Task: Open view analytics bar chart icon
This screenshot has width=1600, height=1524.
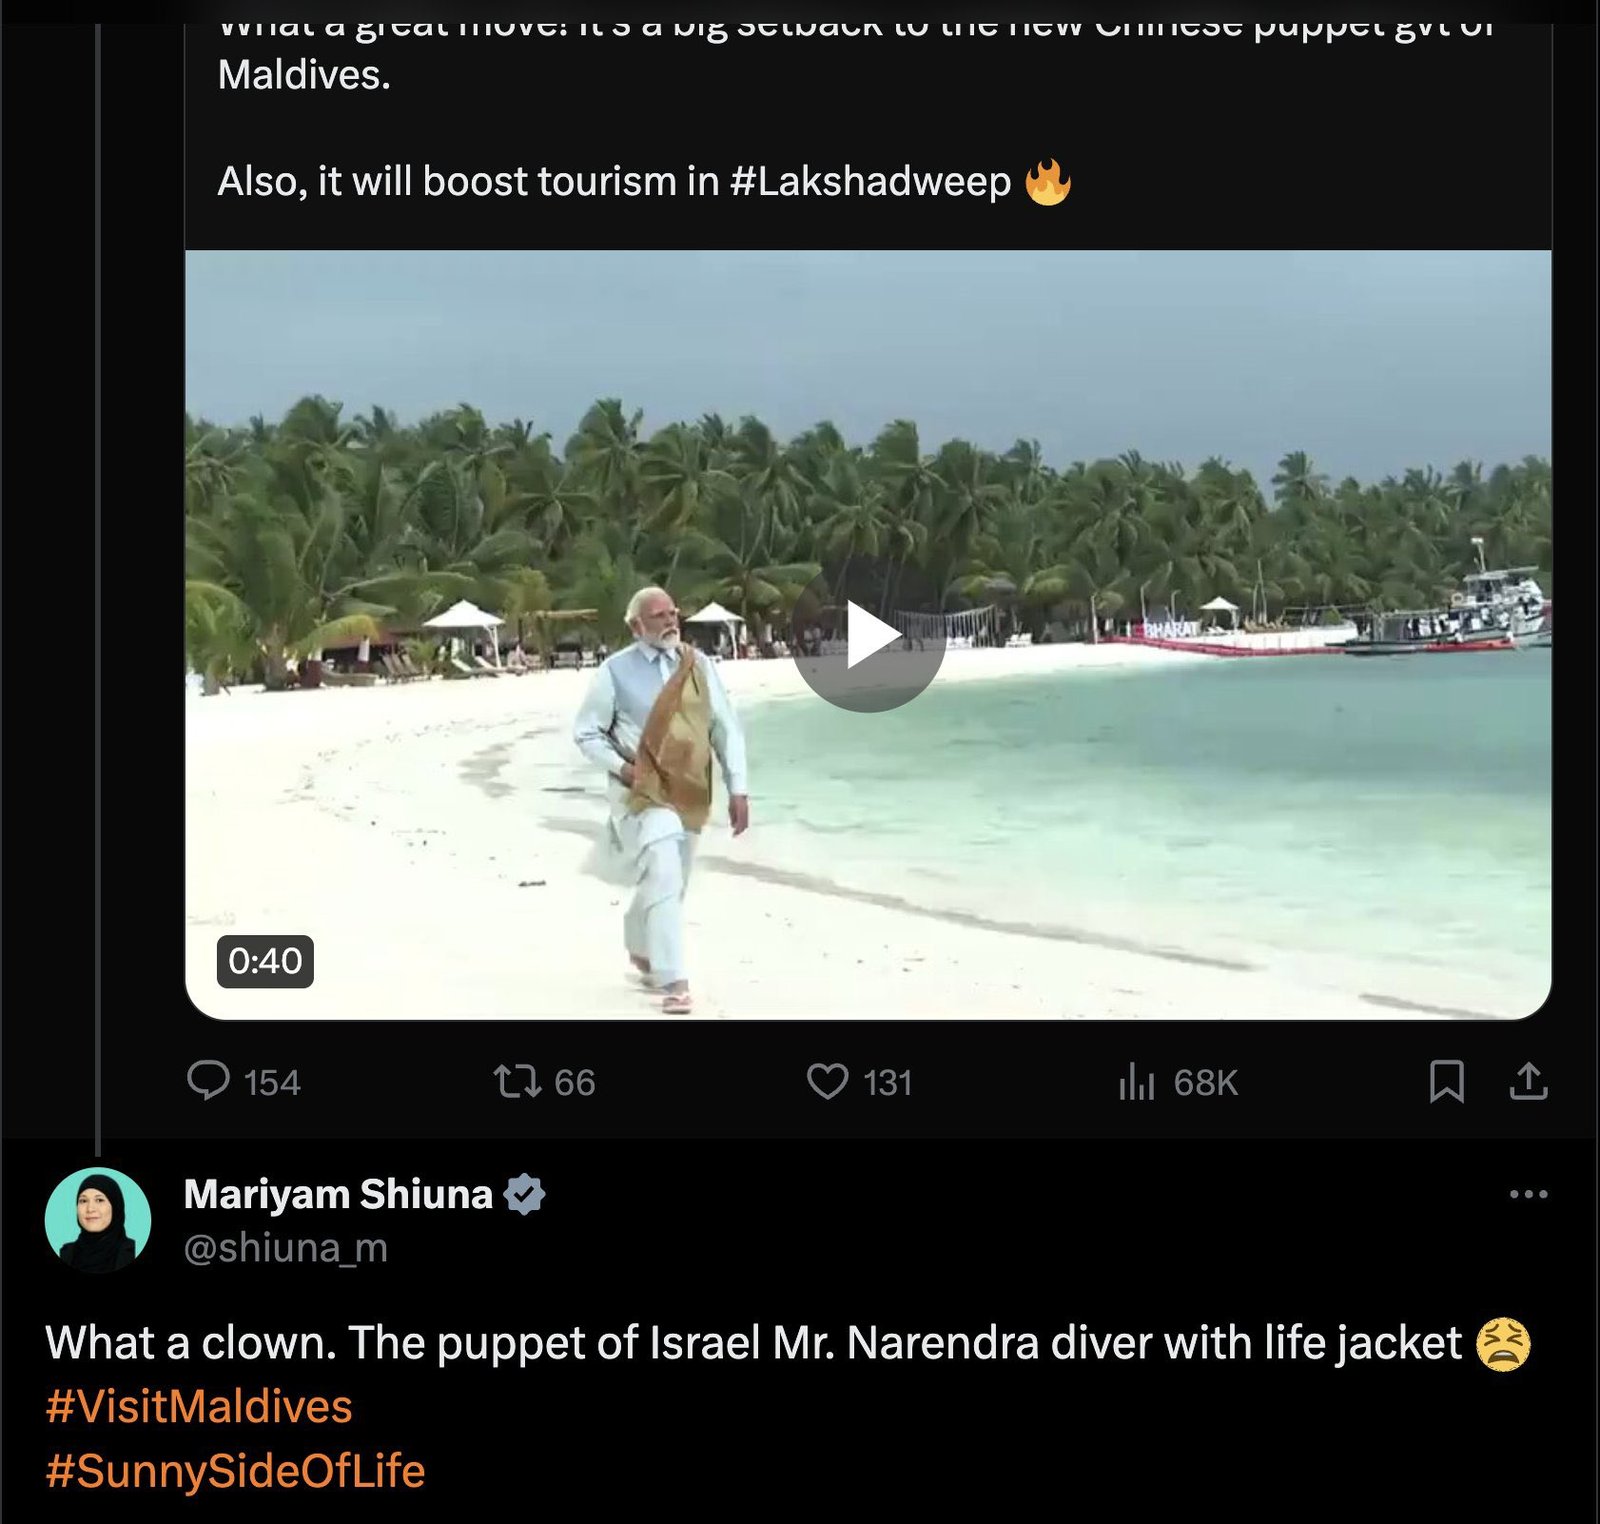Action: [1137, 1081]
